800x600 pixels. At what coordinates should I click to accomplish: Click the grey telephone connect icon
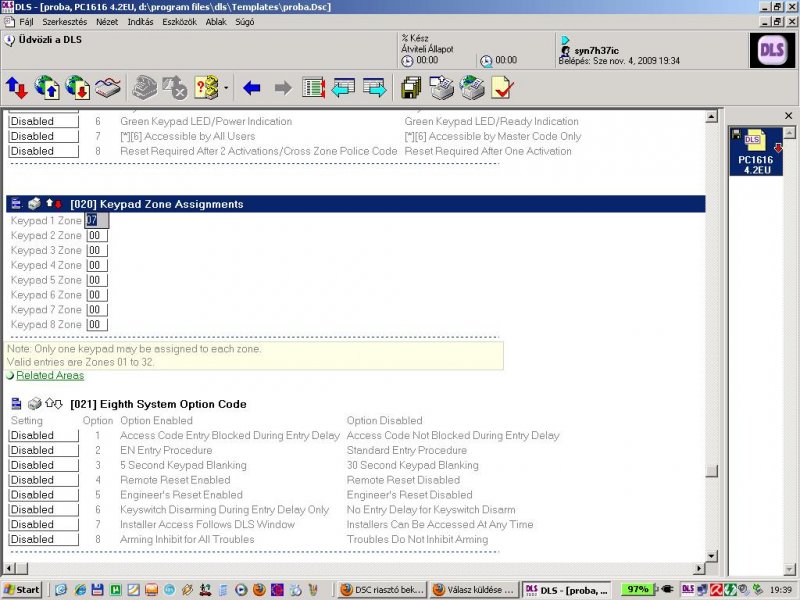(x=144, y=87)
